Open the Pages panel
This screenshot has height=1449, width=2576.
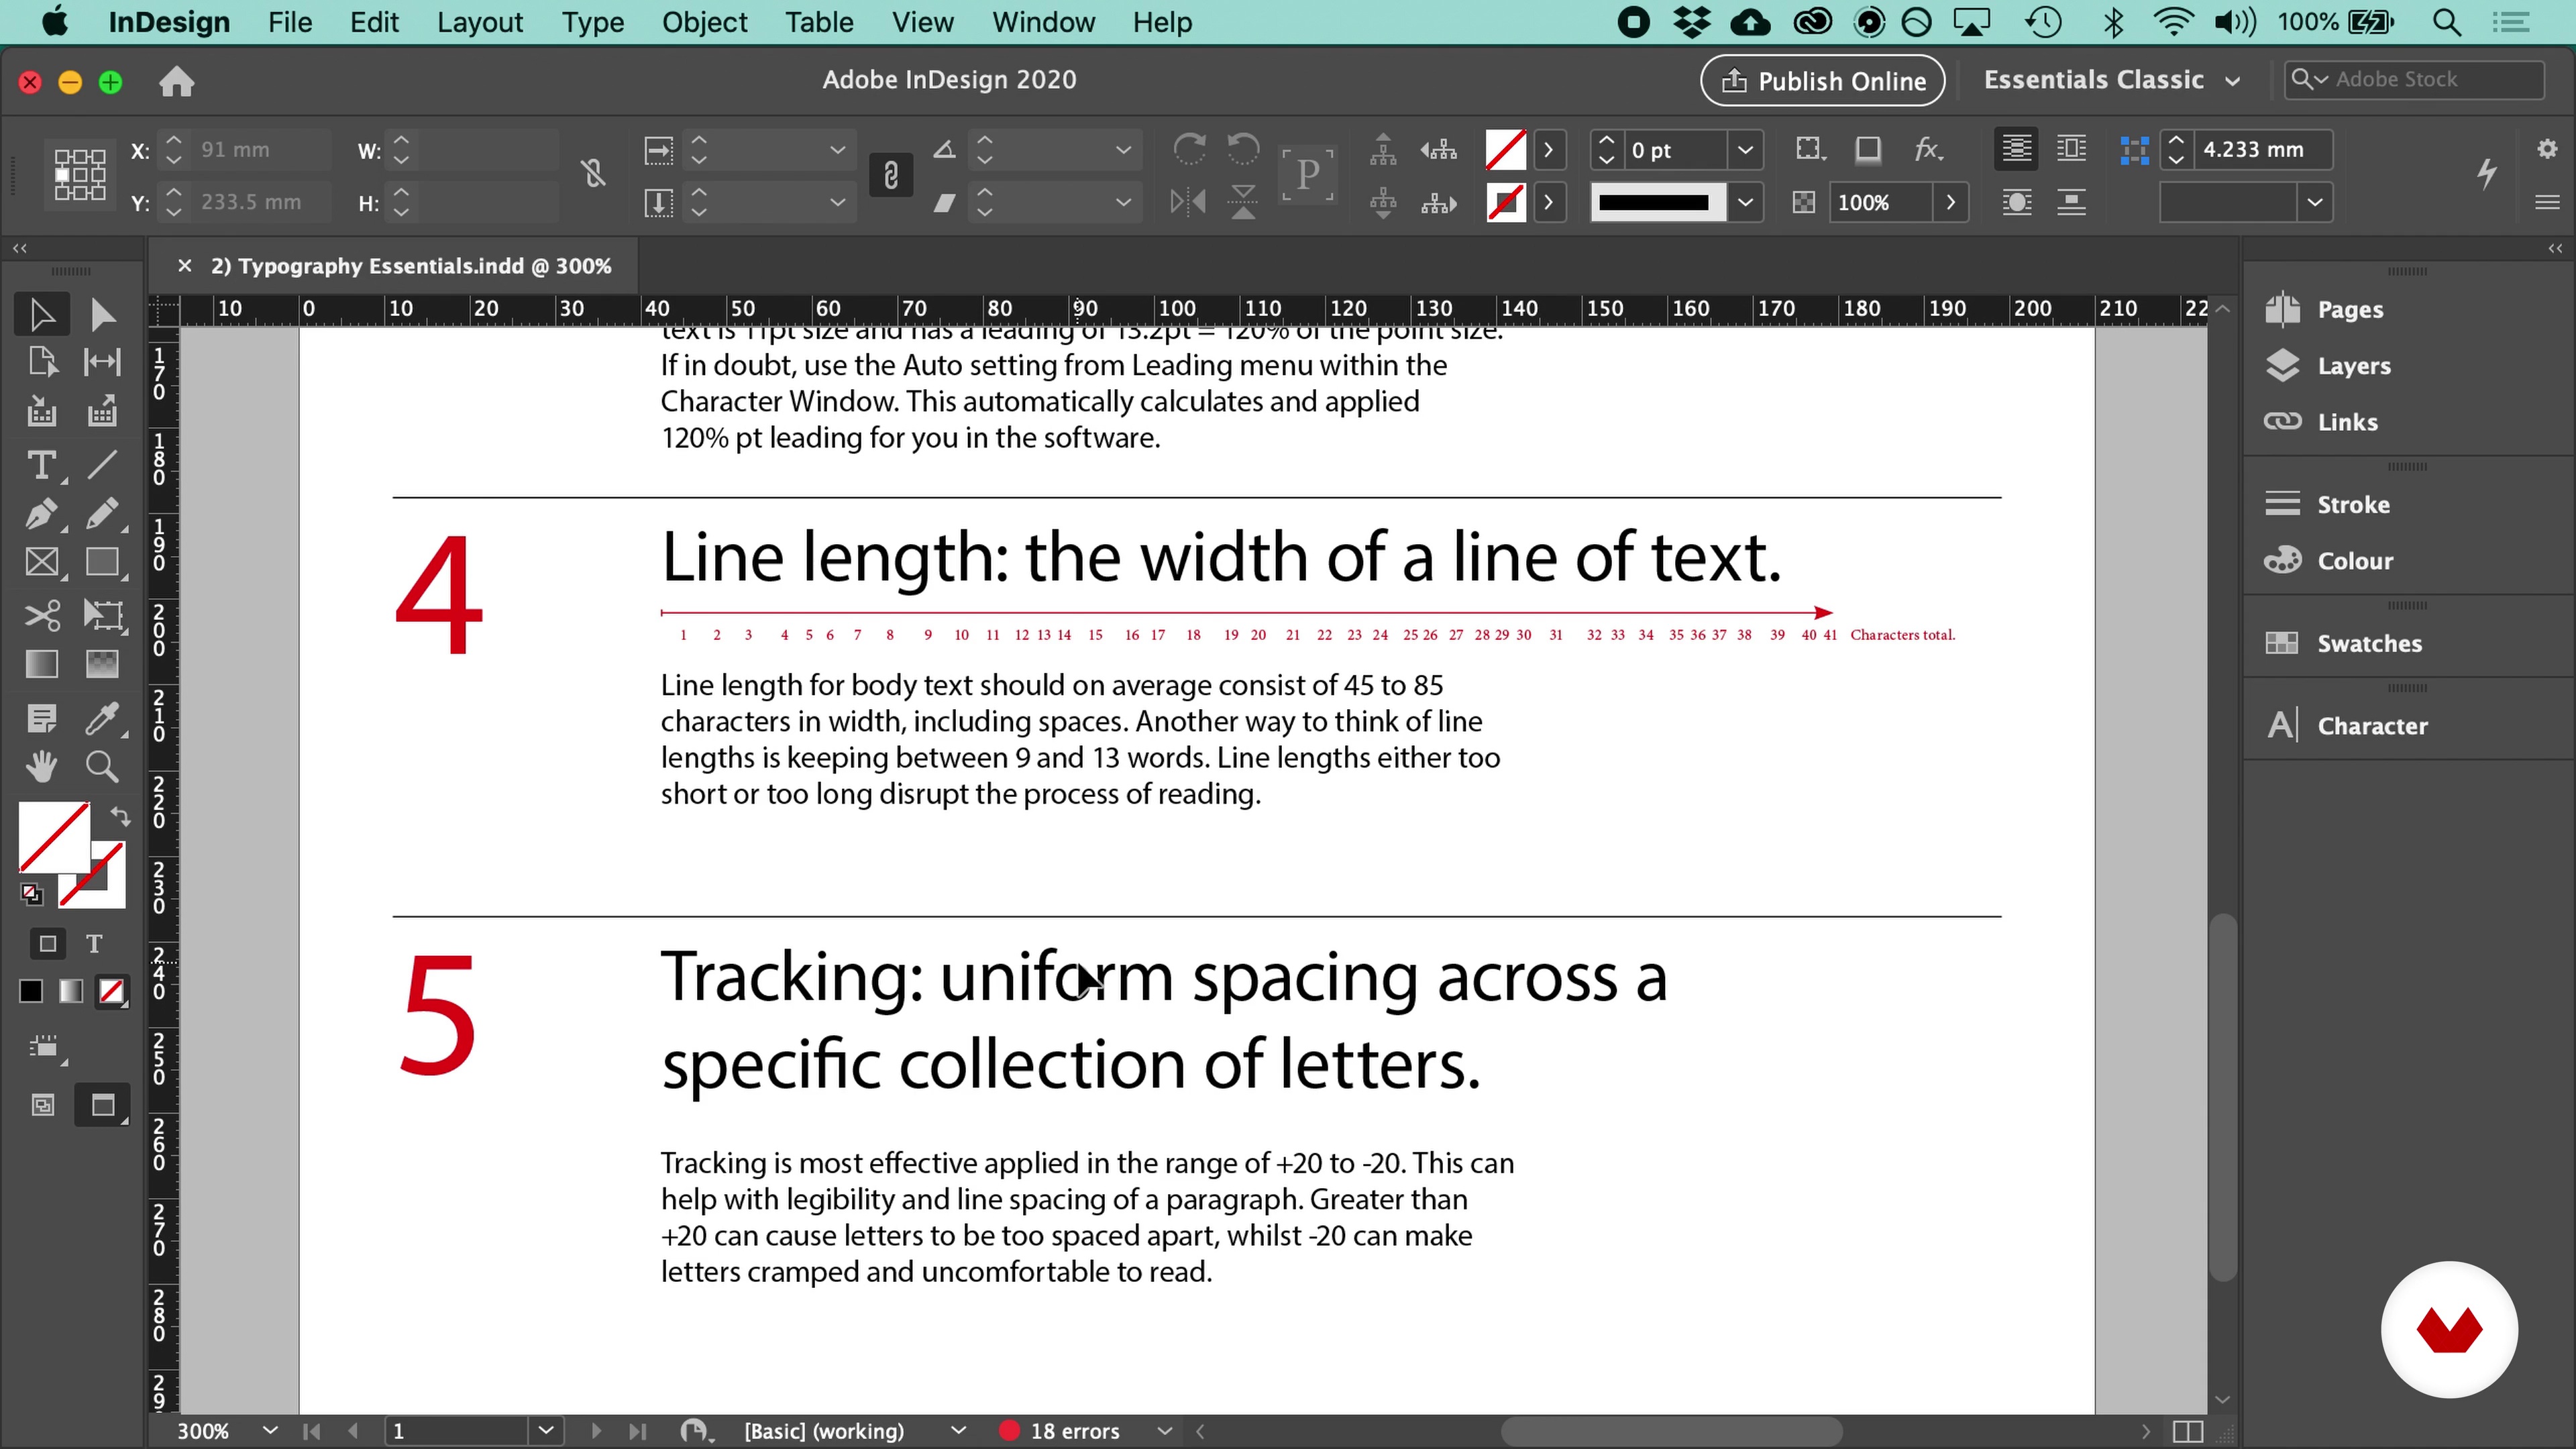[2349, 309]
